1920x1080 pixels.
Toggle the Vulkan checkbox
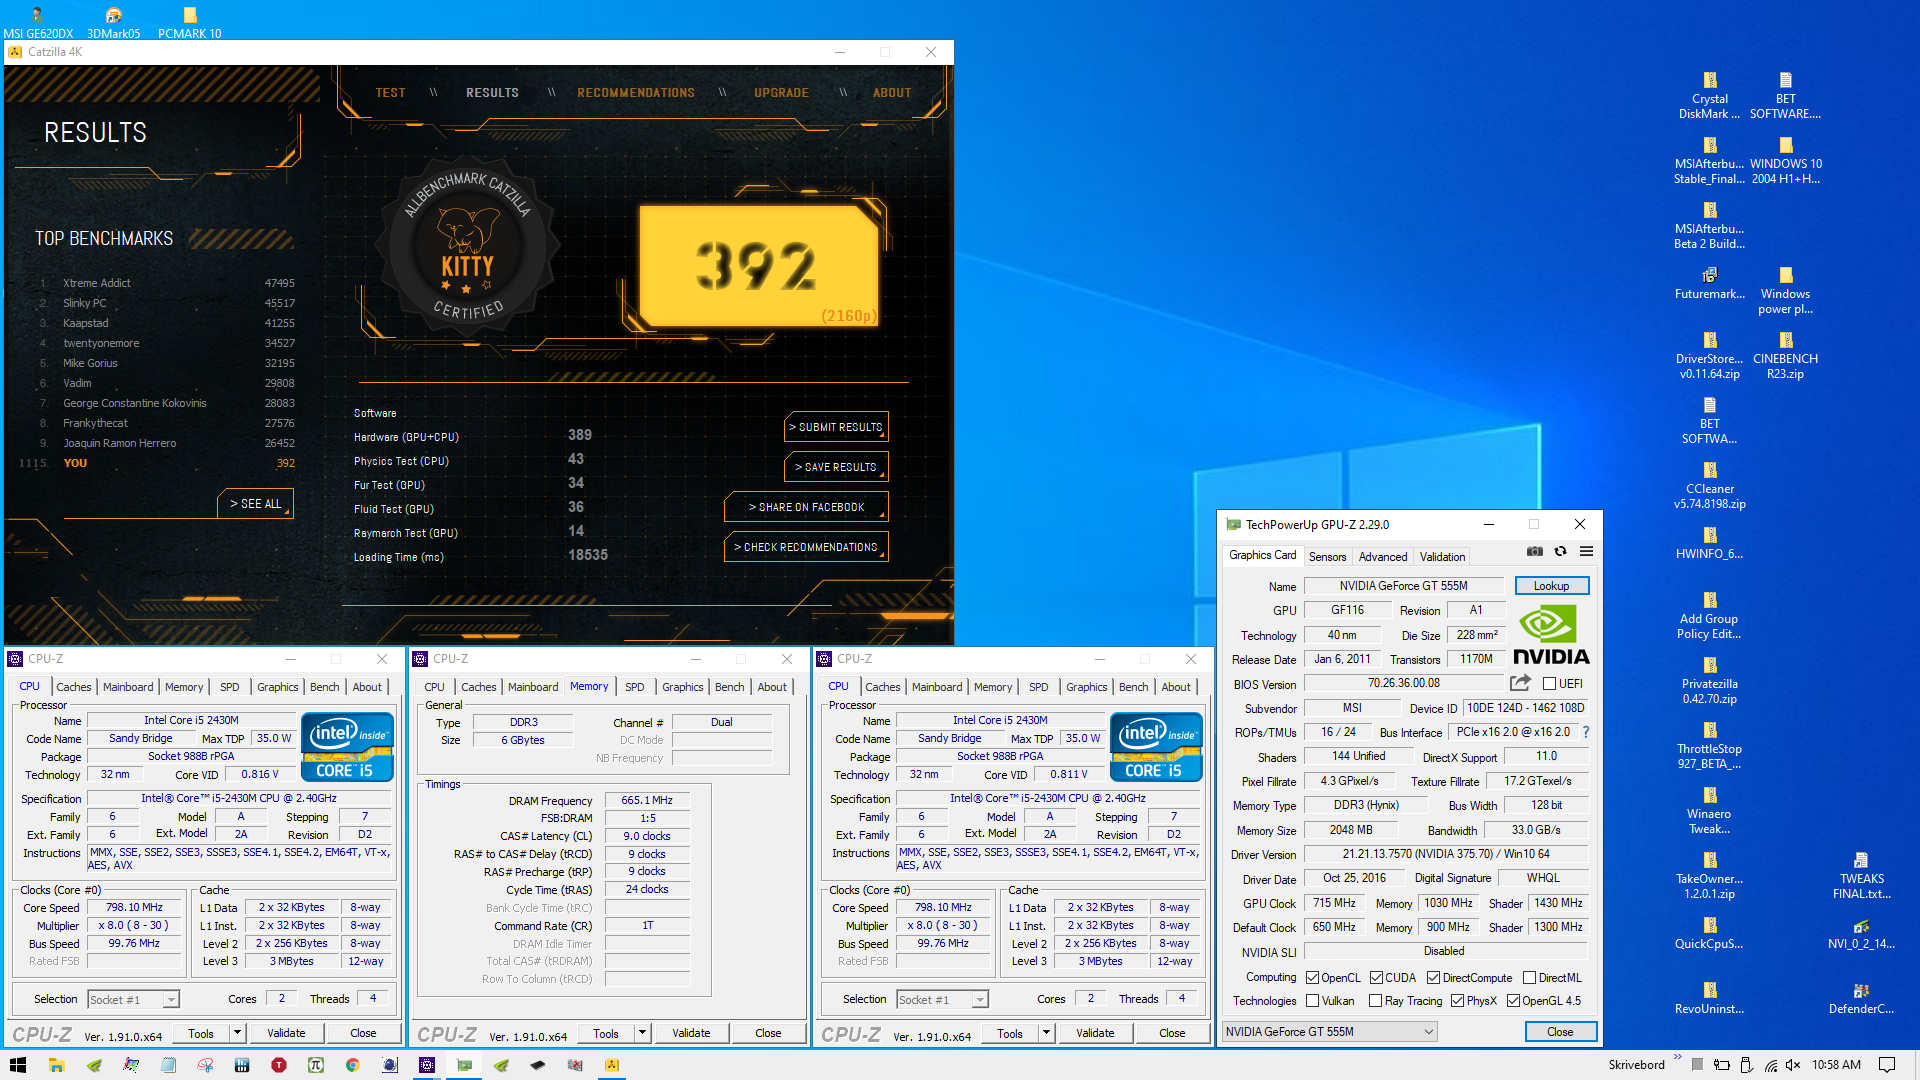click(x=1312, y=1001)
